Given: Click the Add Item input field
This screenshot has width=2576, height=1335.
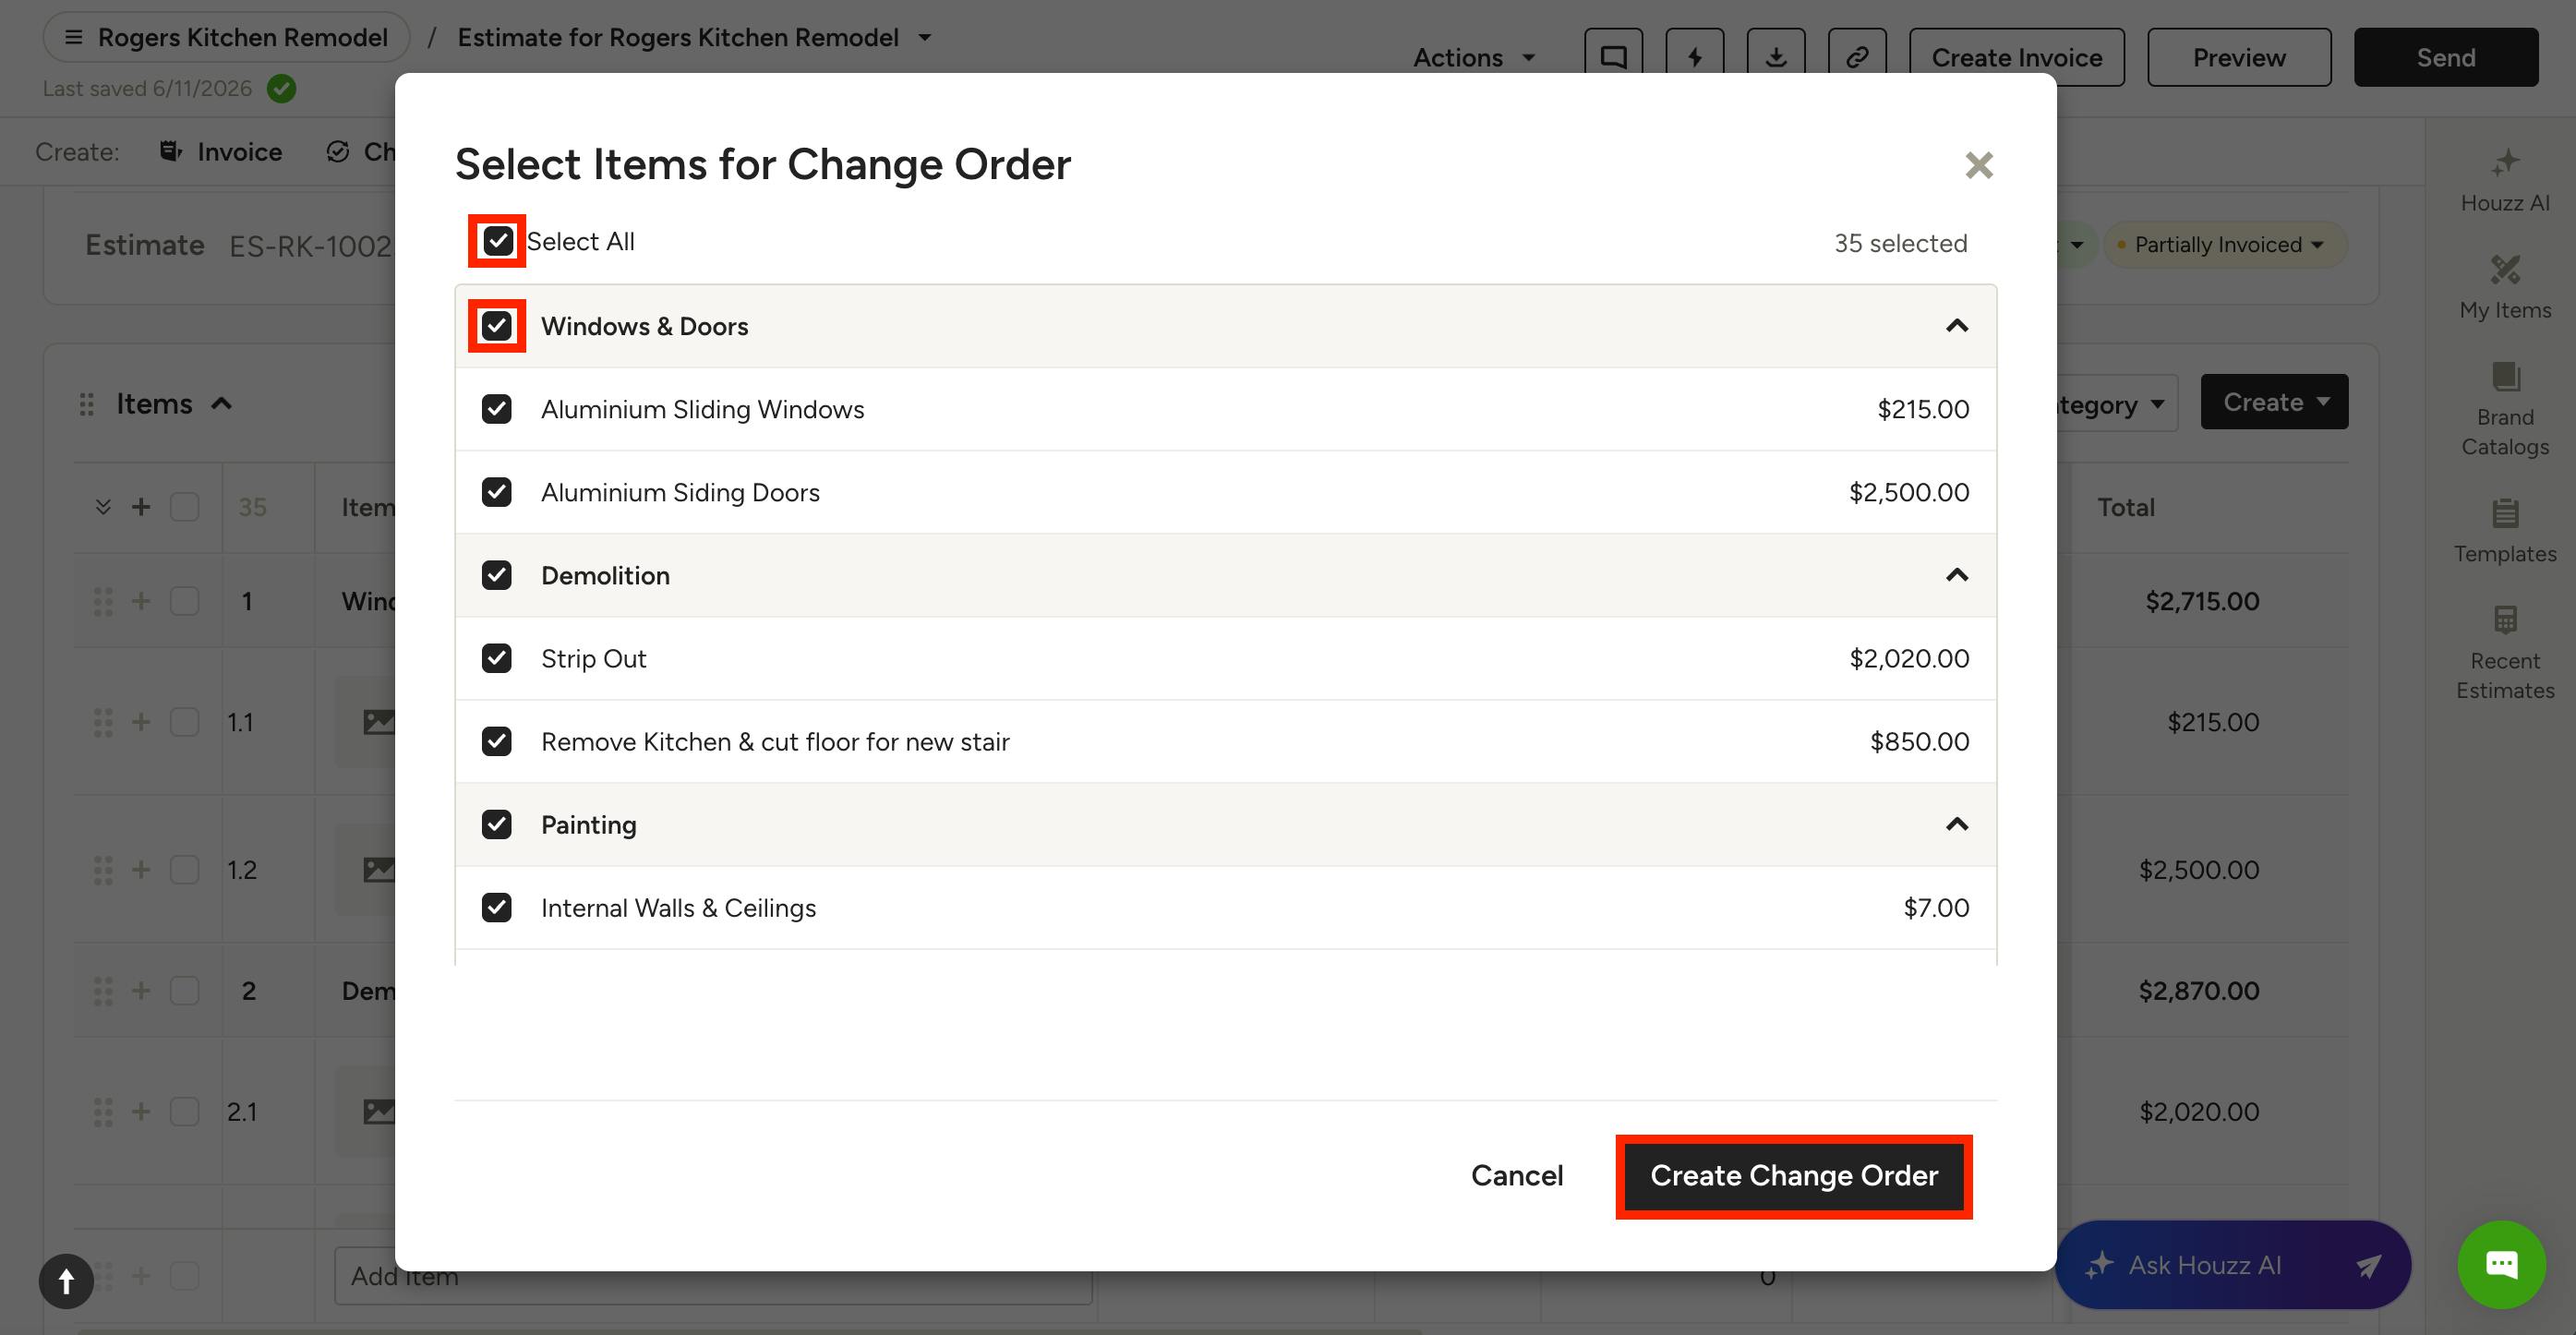Looking at the screenshot, I should [713, 1276].
